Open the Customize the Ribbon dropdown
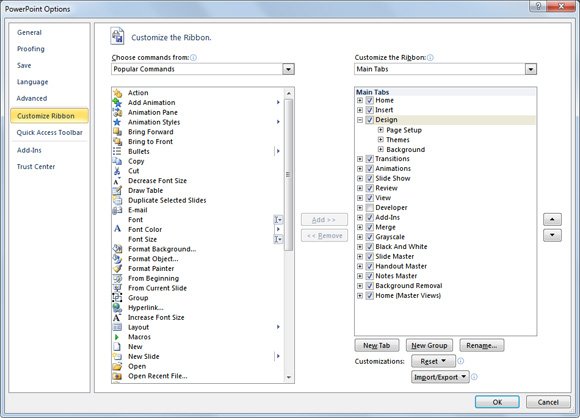Viewport: 580px width, 418px height. [x=530, y=69]
